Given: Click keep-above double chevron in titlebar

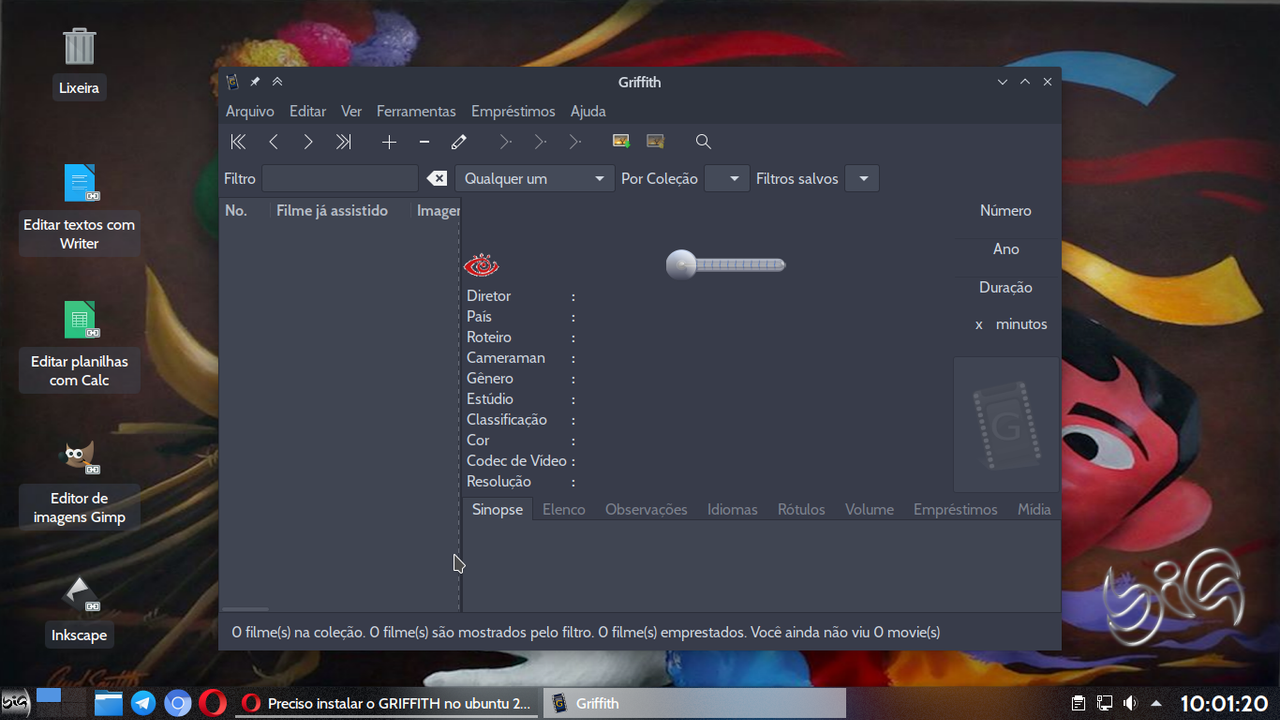Looking at the screenshot, I should [277, 82].
